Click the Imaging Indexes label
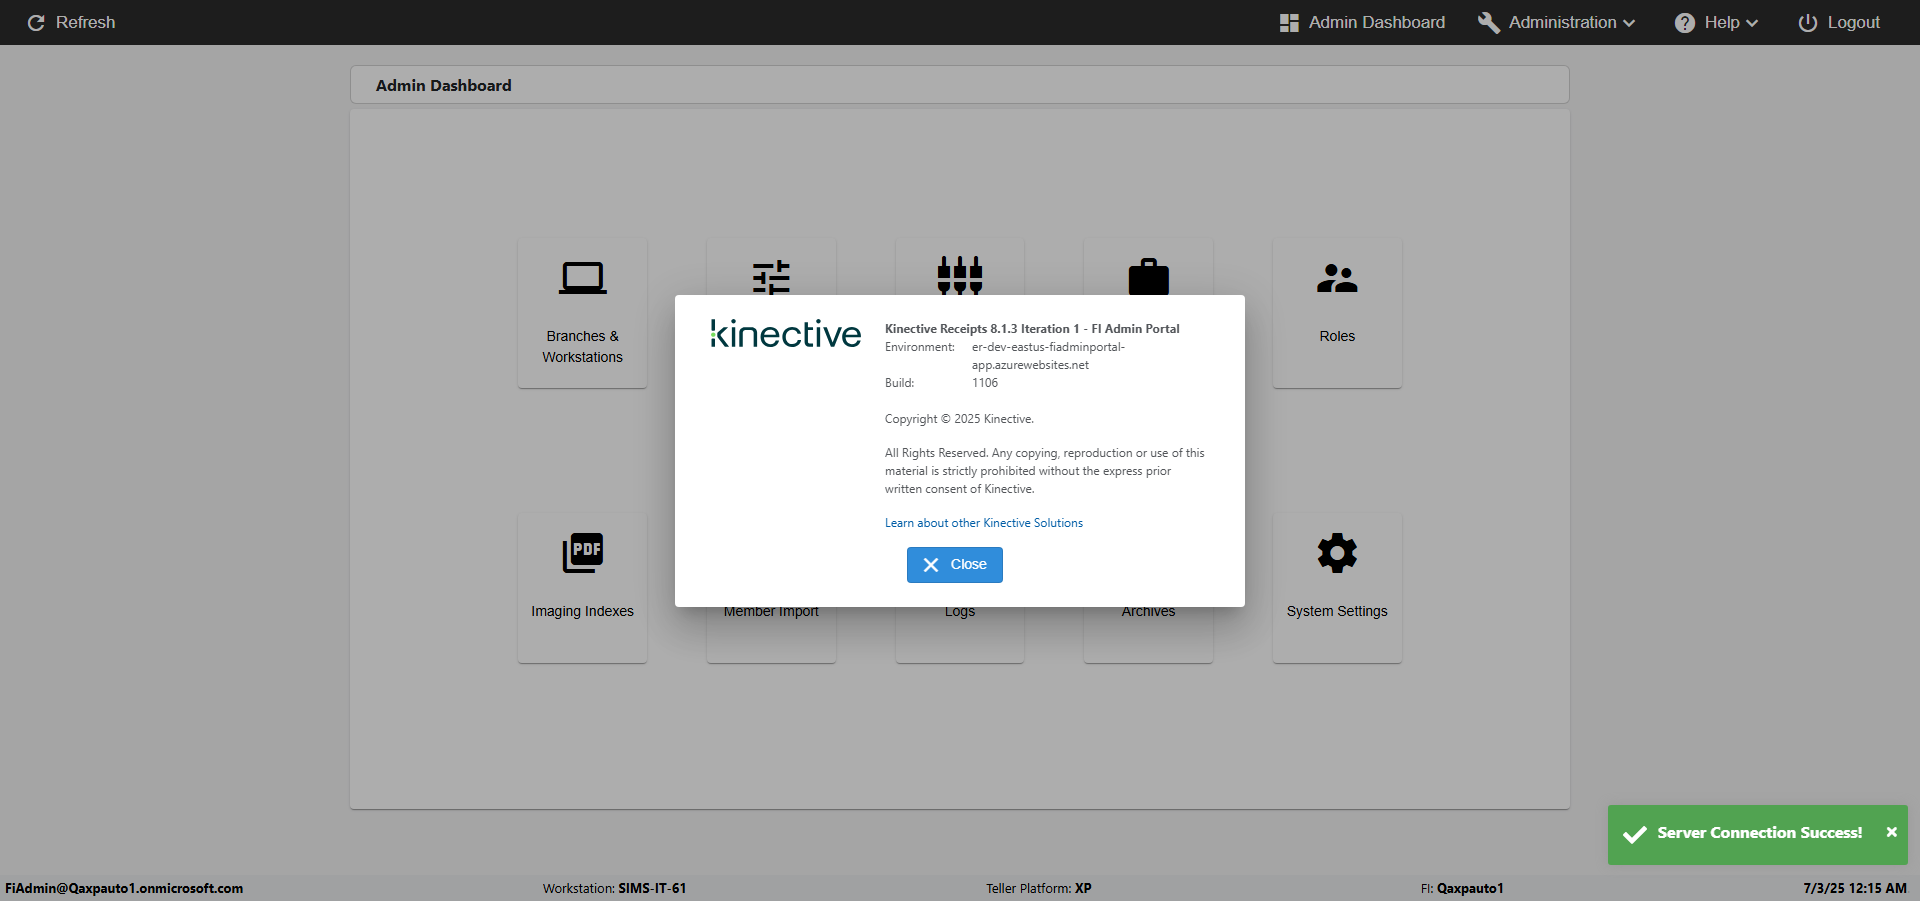 click(582, 611)
